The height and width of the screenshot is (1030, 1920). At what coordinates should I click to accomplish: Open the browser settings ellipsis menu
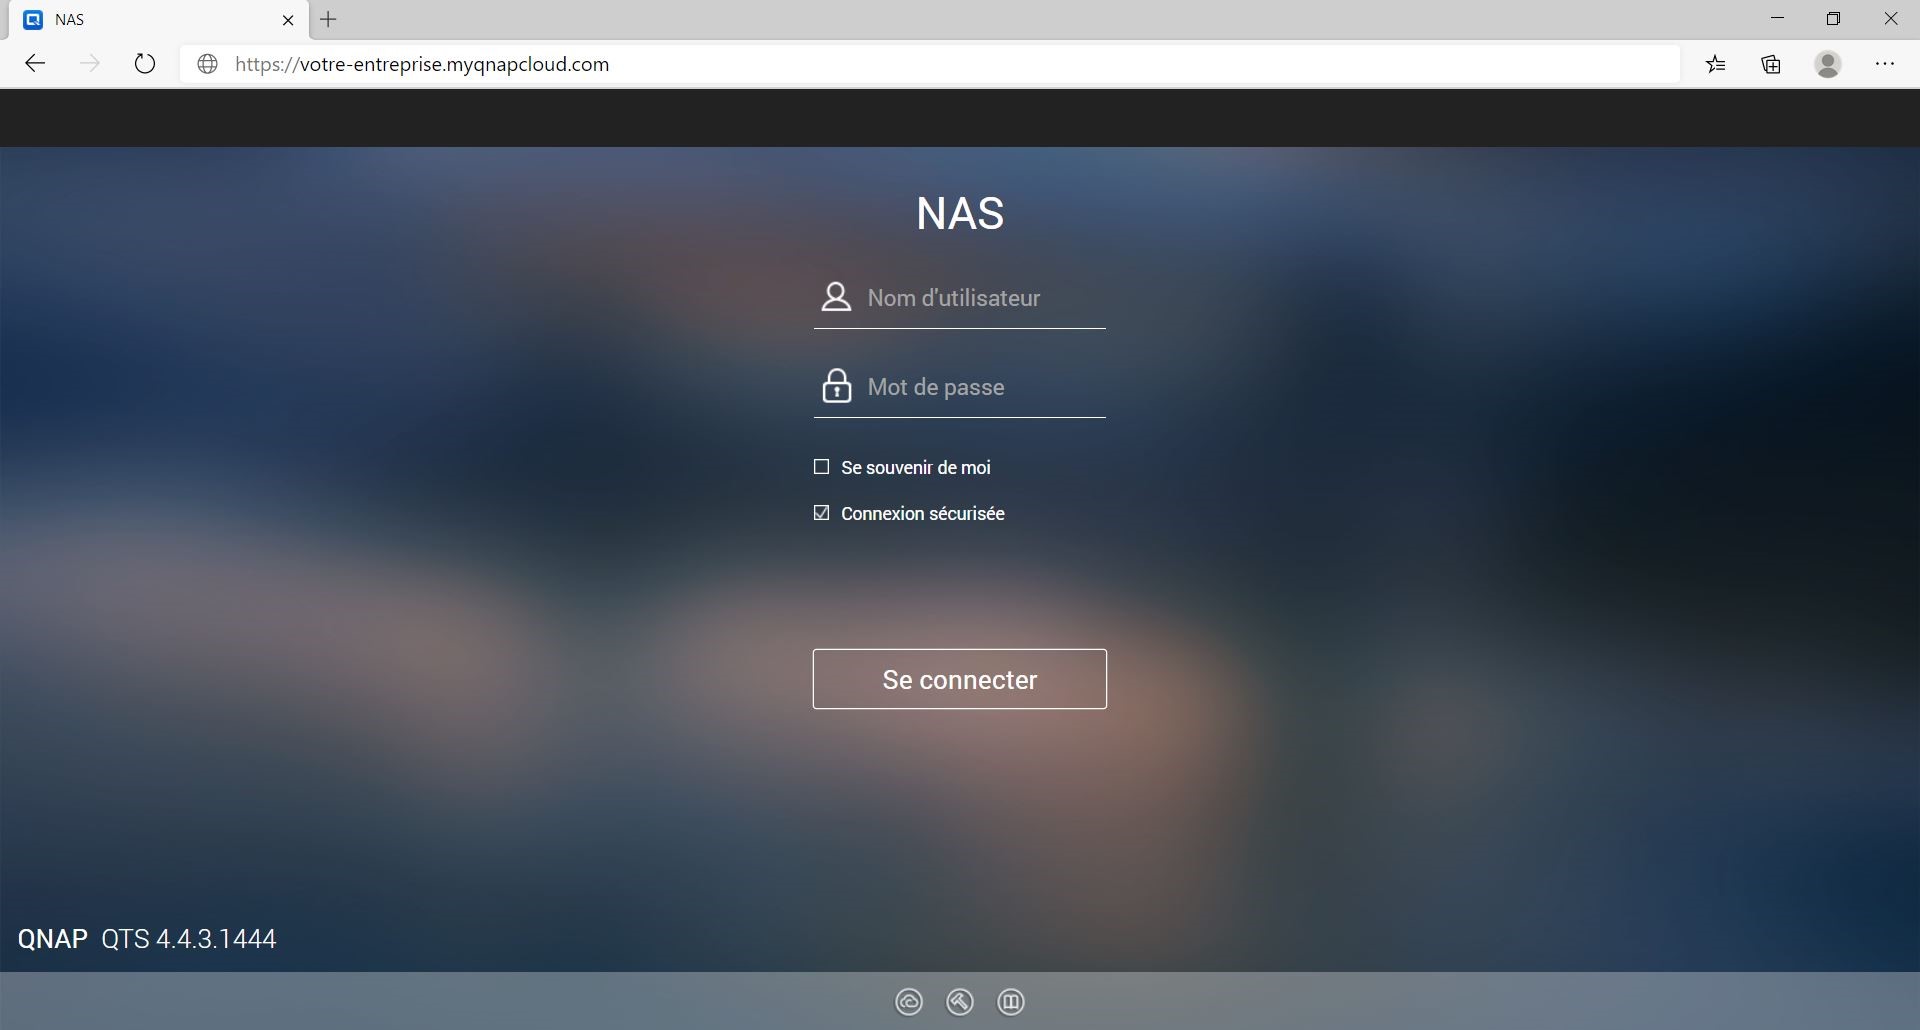(x=1885, y=64)
